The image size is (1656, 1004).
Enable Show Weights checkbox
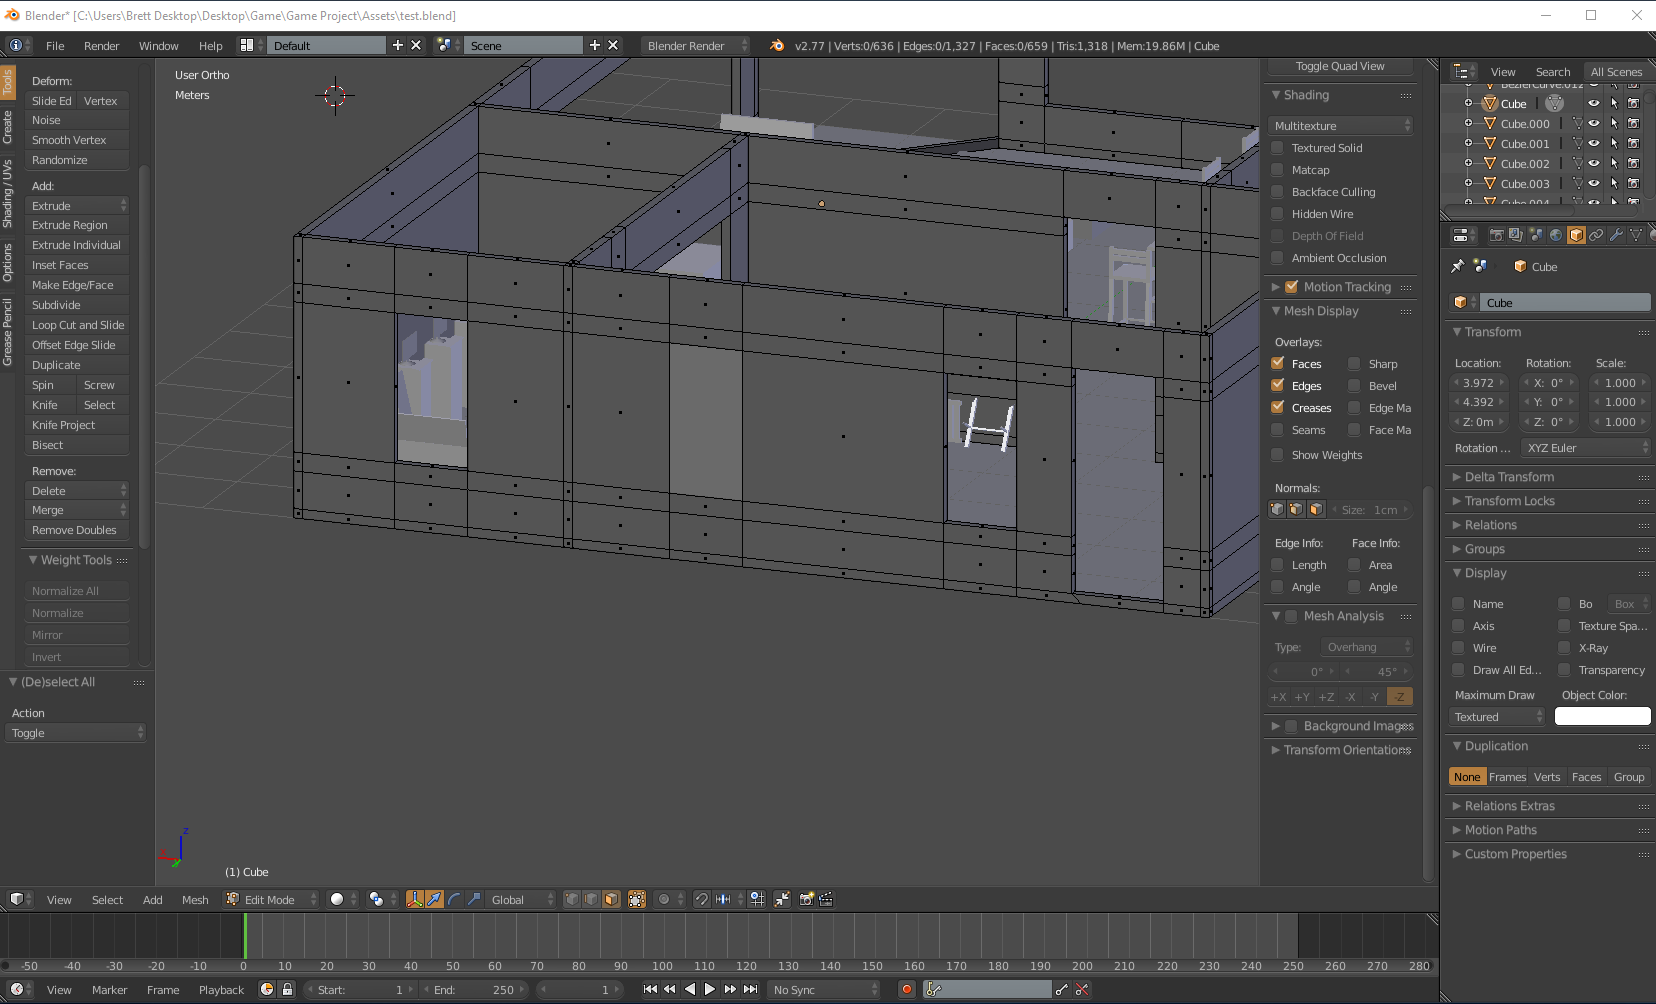click(x=1277, y=455)
